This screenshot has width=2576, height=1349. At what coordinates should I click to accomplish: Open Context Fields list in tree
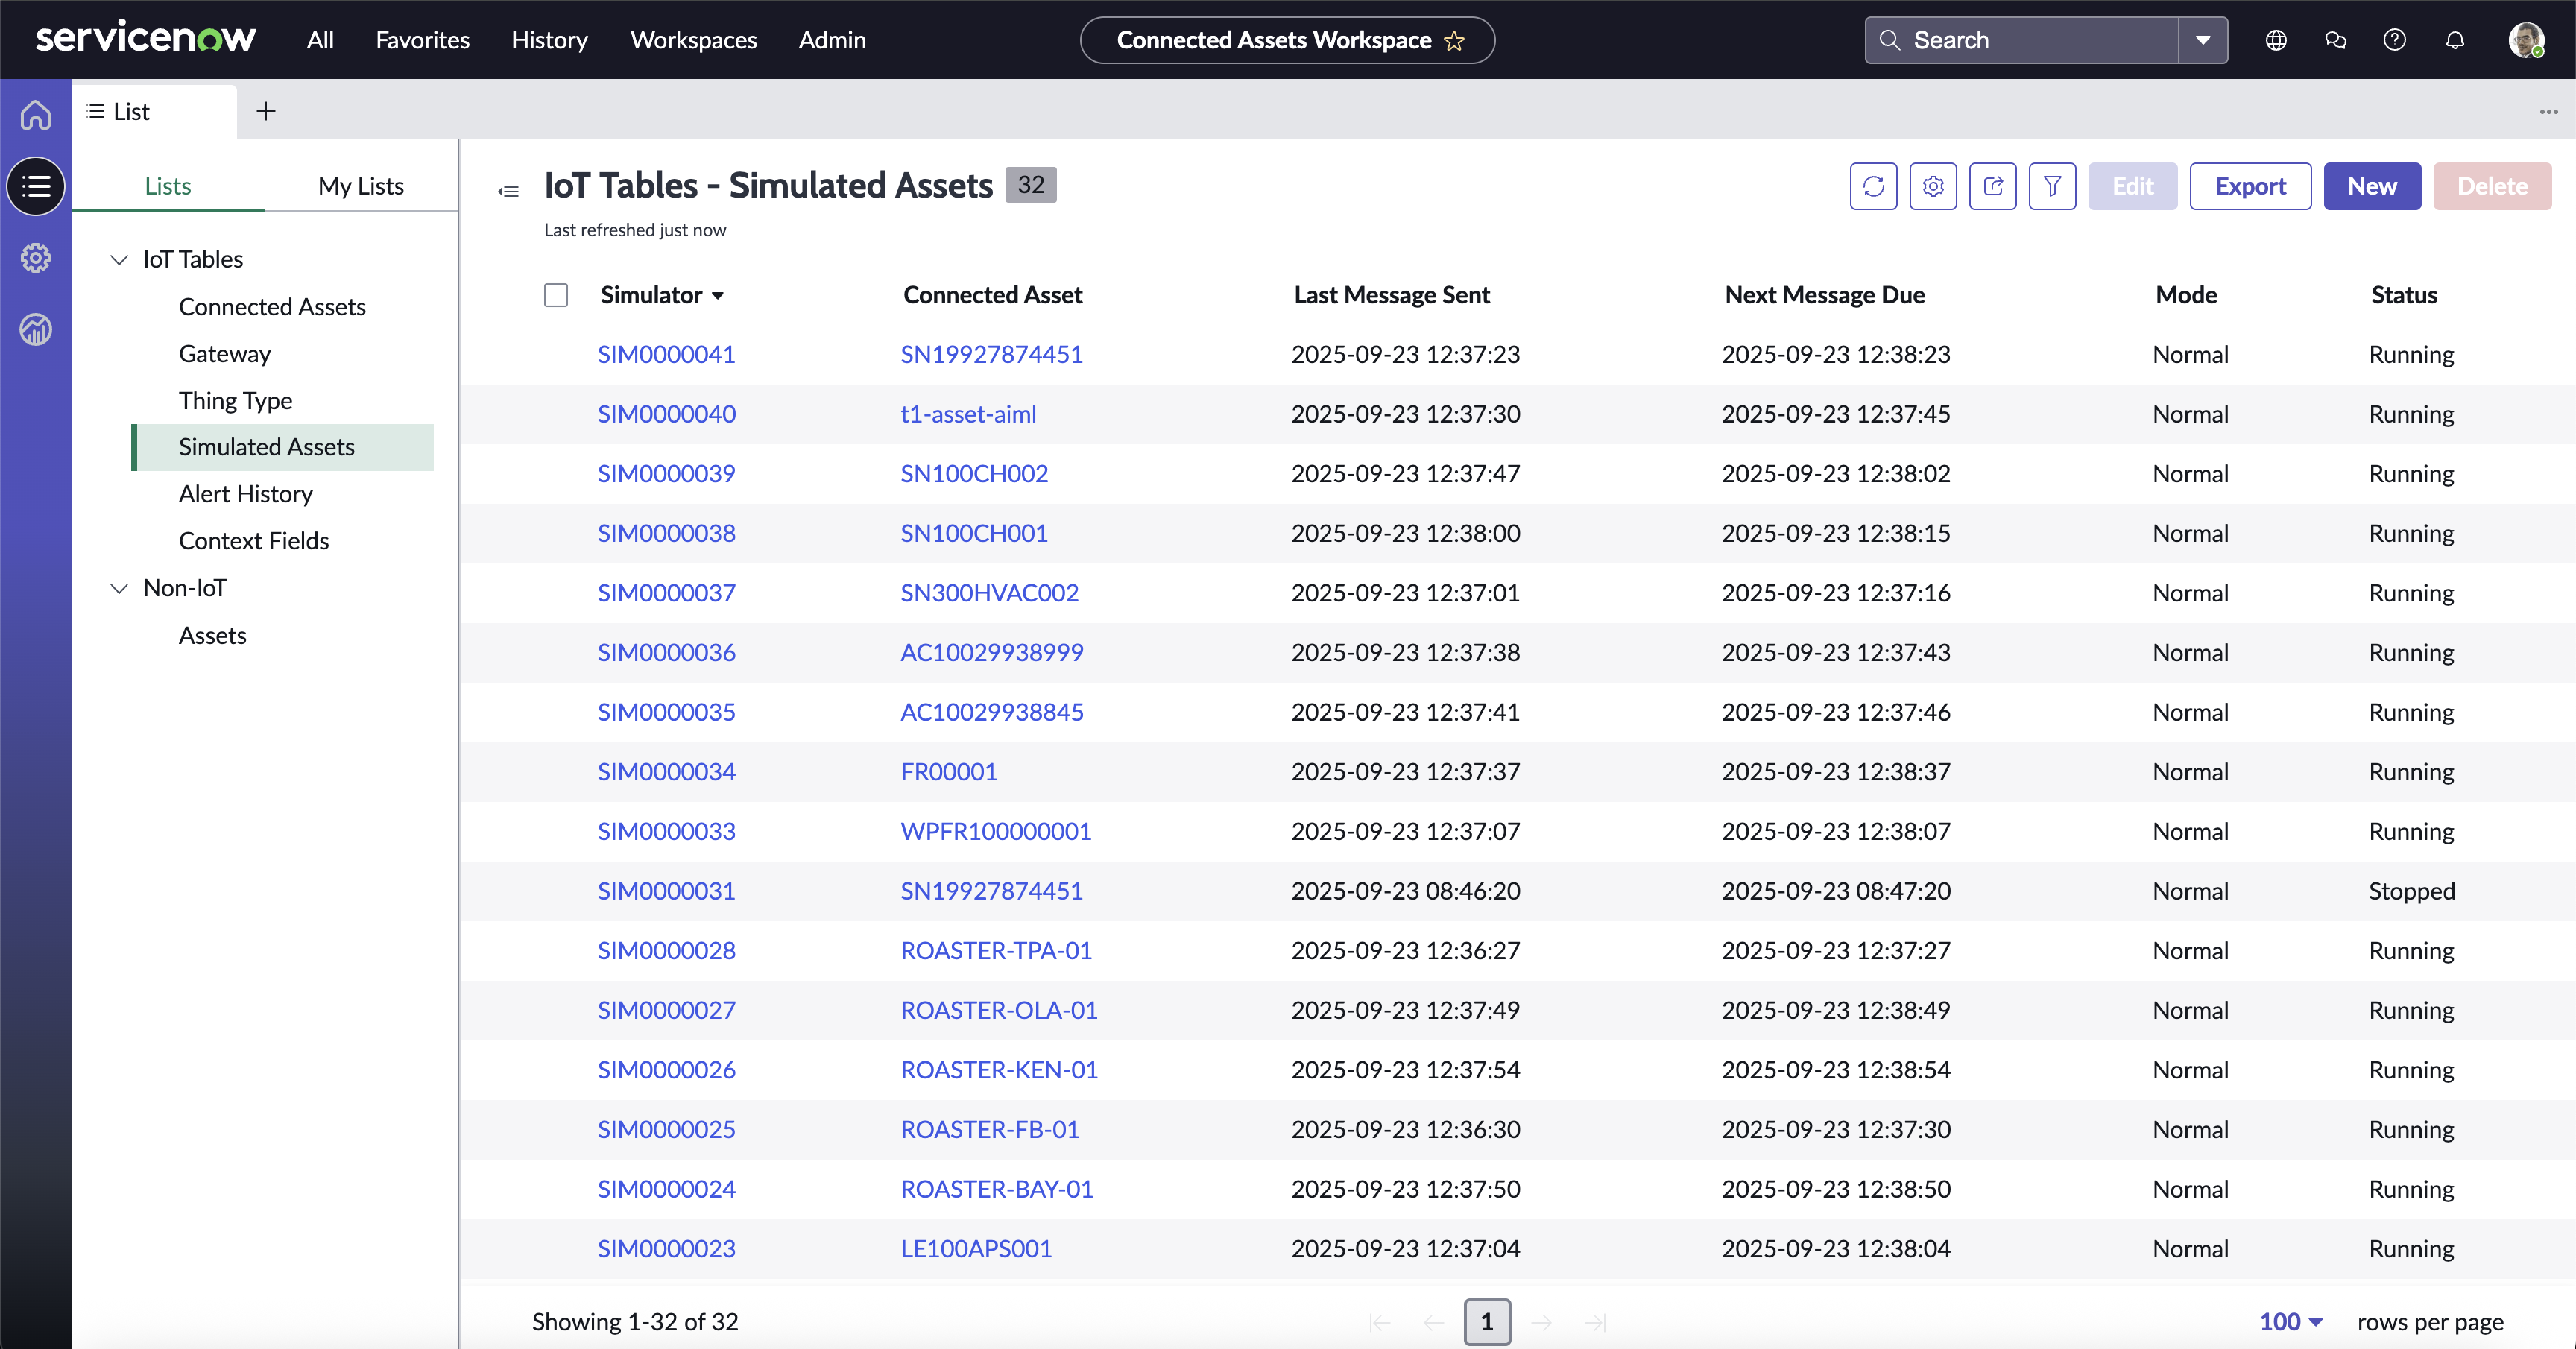click(x=254, y=541)
